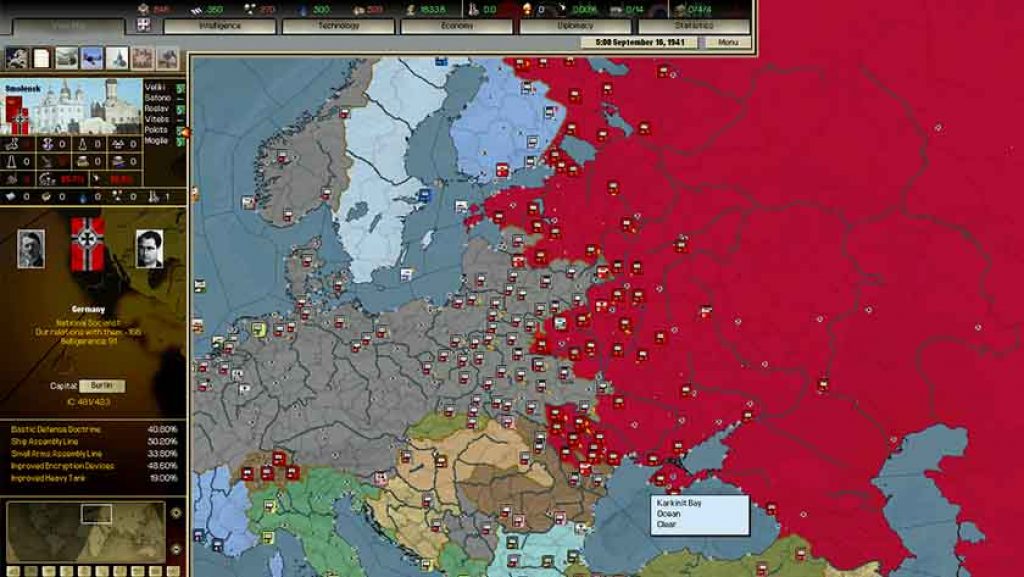Select the warship naval units icon
Viewport: 1024px width, 577px height.
(x=117, y=58)
